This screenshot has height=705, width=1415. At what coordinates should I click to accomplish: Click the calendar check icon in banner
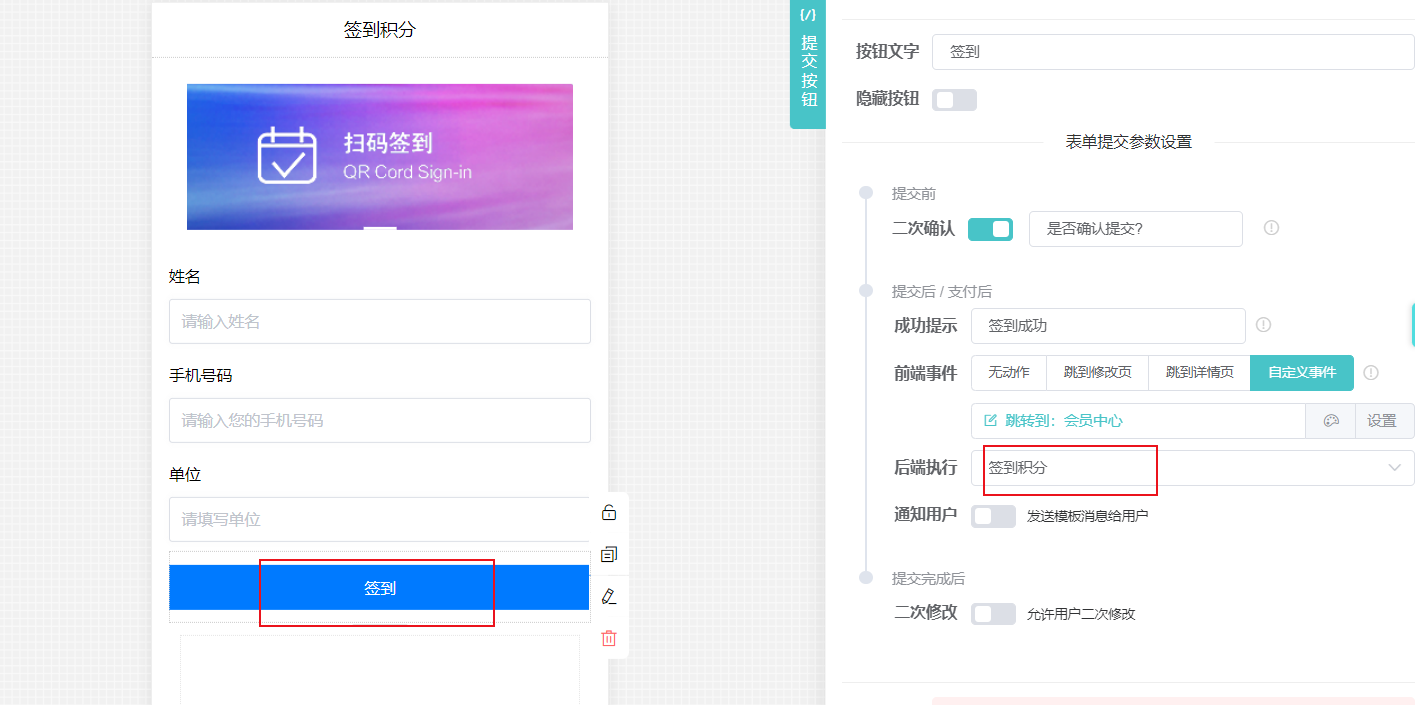287,156
